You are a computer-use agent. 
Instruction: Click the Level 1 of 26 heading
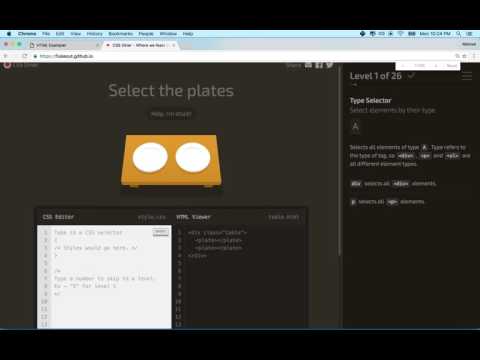[x=376, y=76]
